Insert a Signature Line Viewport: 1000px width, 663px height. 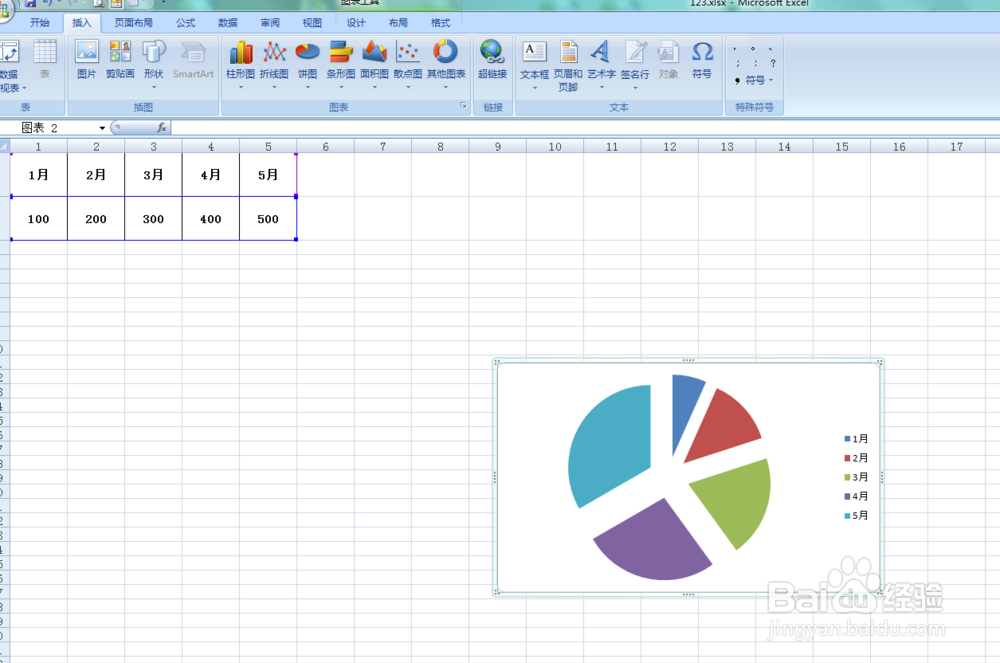click(635, 65)
